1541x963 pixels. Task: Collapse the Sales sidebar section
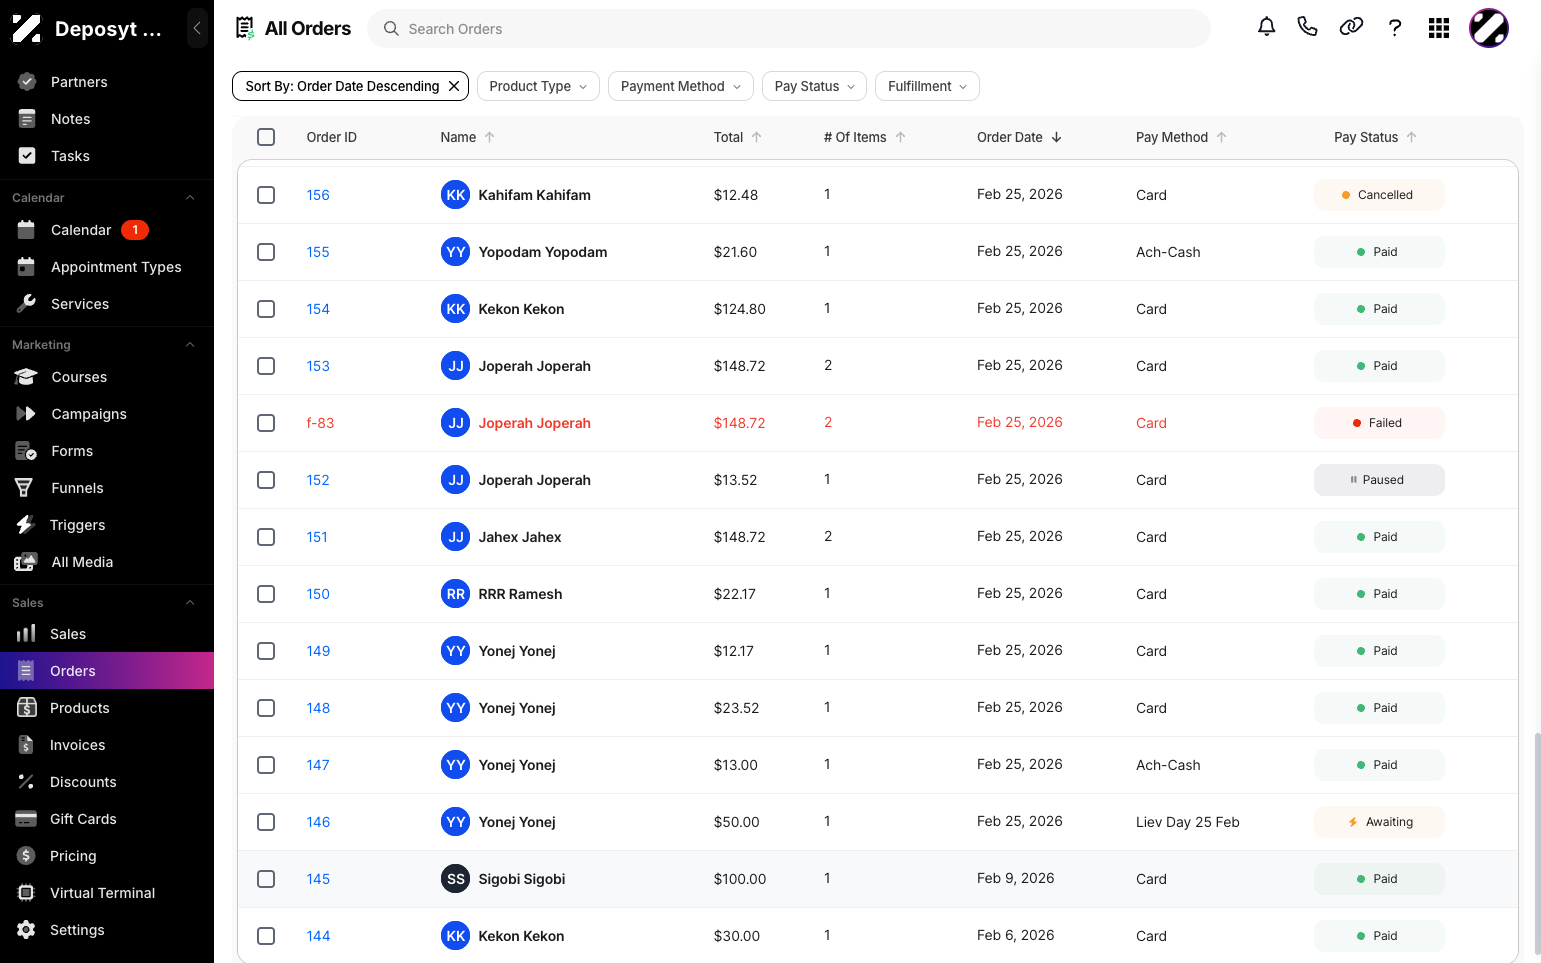(x=190, y=603)
